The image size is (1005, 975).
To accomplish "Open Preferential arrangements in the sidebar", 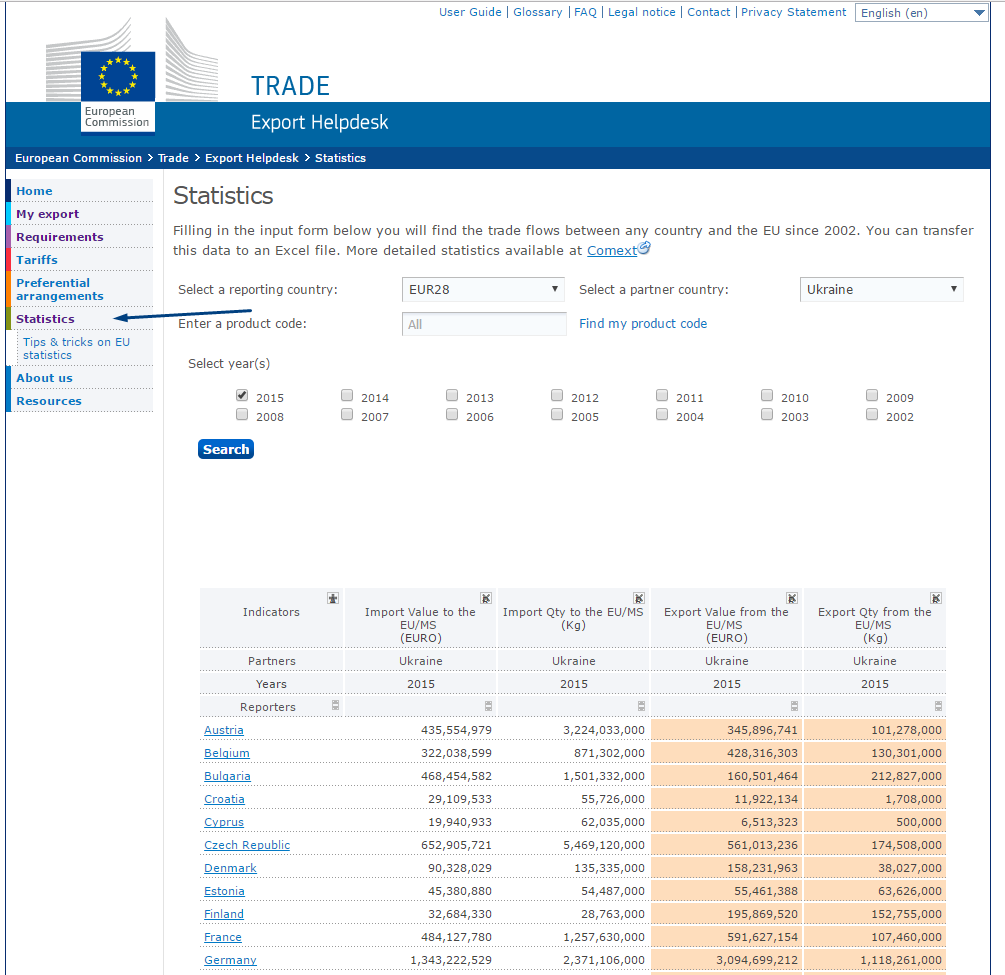I will click(x=60, y=289).
